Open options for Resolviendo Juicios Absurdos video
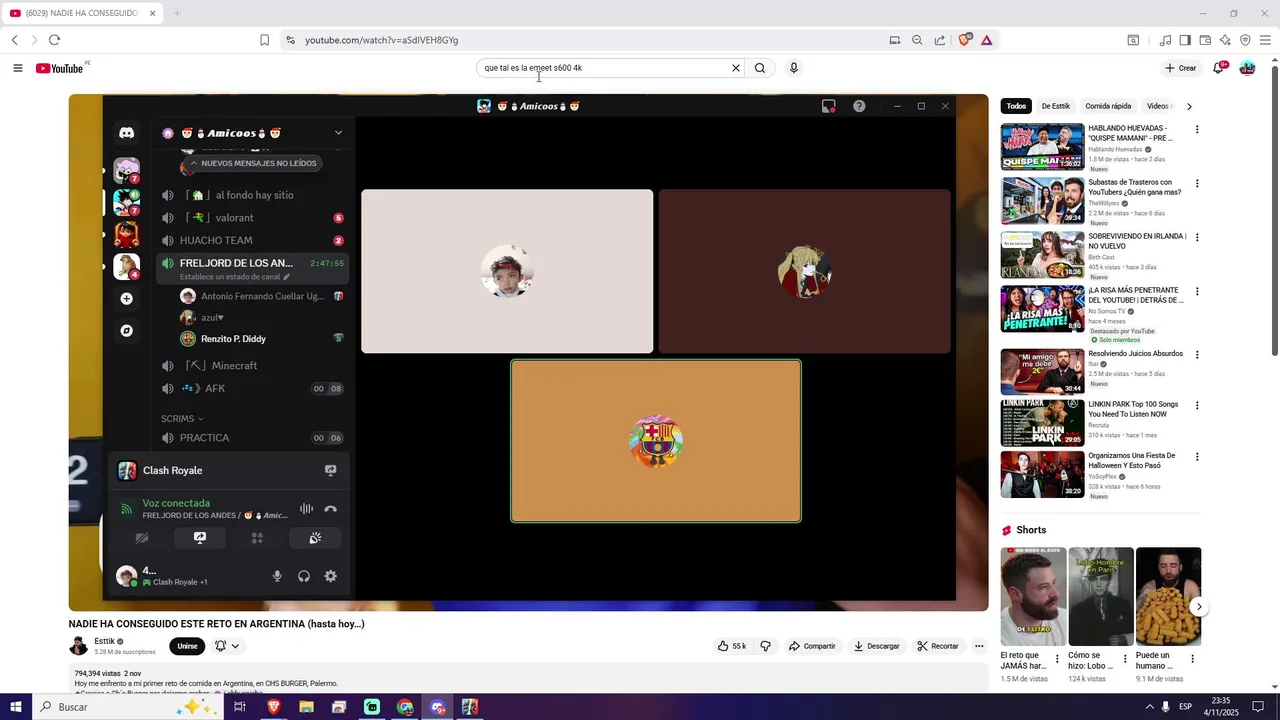This screenshot has width=1280, height=720. pyautogui.click(x=1197, y=354)
